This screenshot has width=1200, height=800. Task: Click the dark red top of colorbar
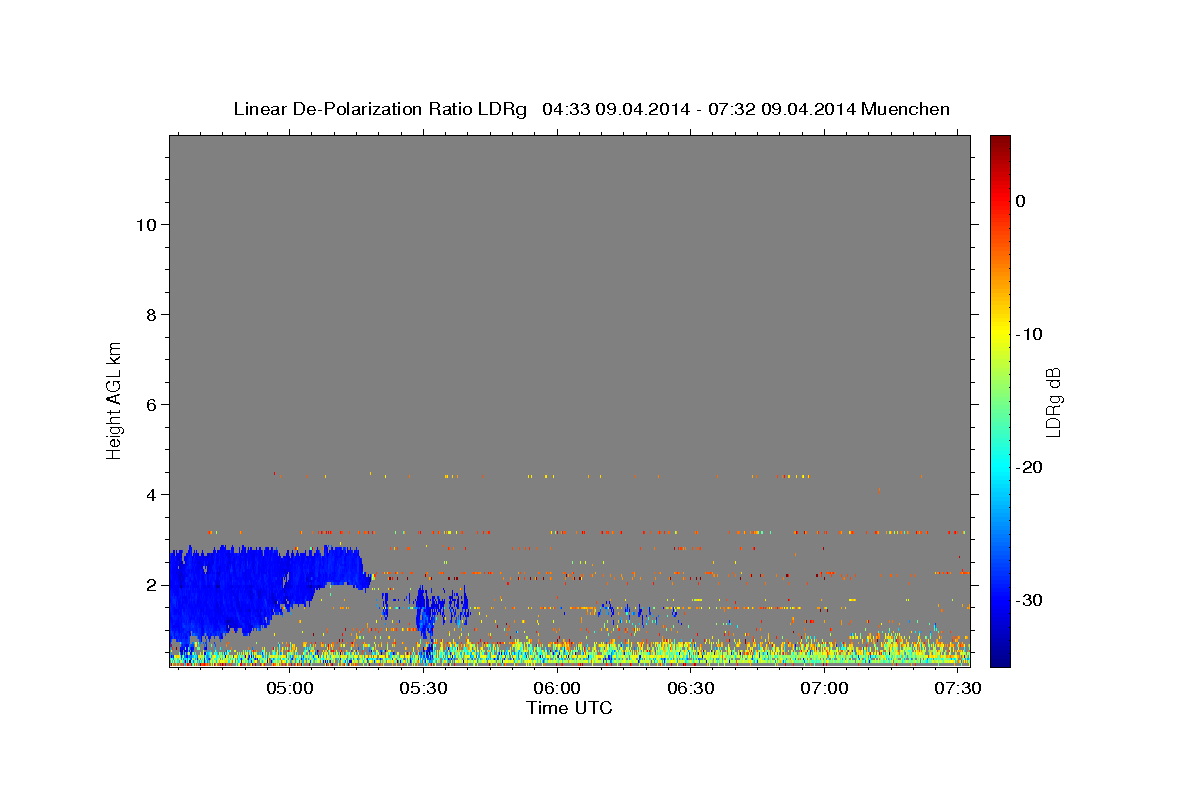pyautogui.click(x=1000, y=142)
